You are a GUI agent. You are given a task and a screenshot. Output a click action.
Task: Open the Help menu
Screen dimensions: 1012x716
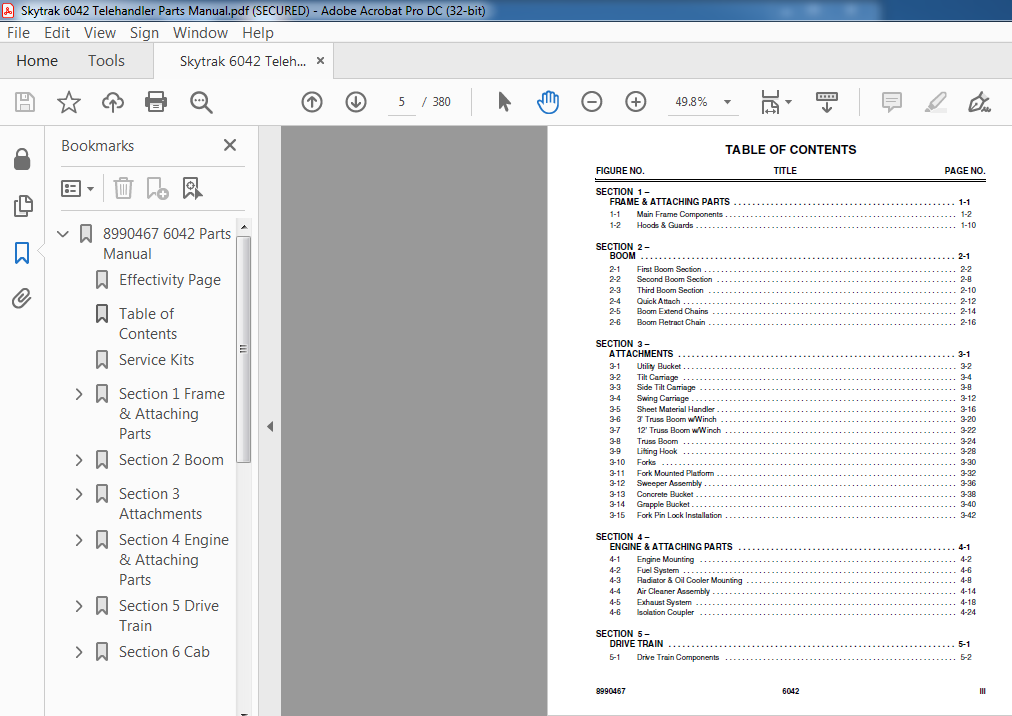pyautogui.click(x=258, y=32)
